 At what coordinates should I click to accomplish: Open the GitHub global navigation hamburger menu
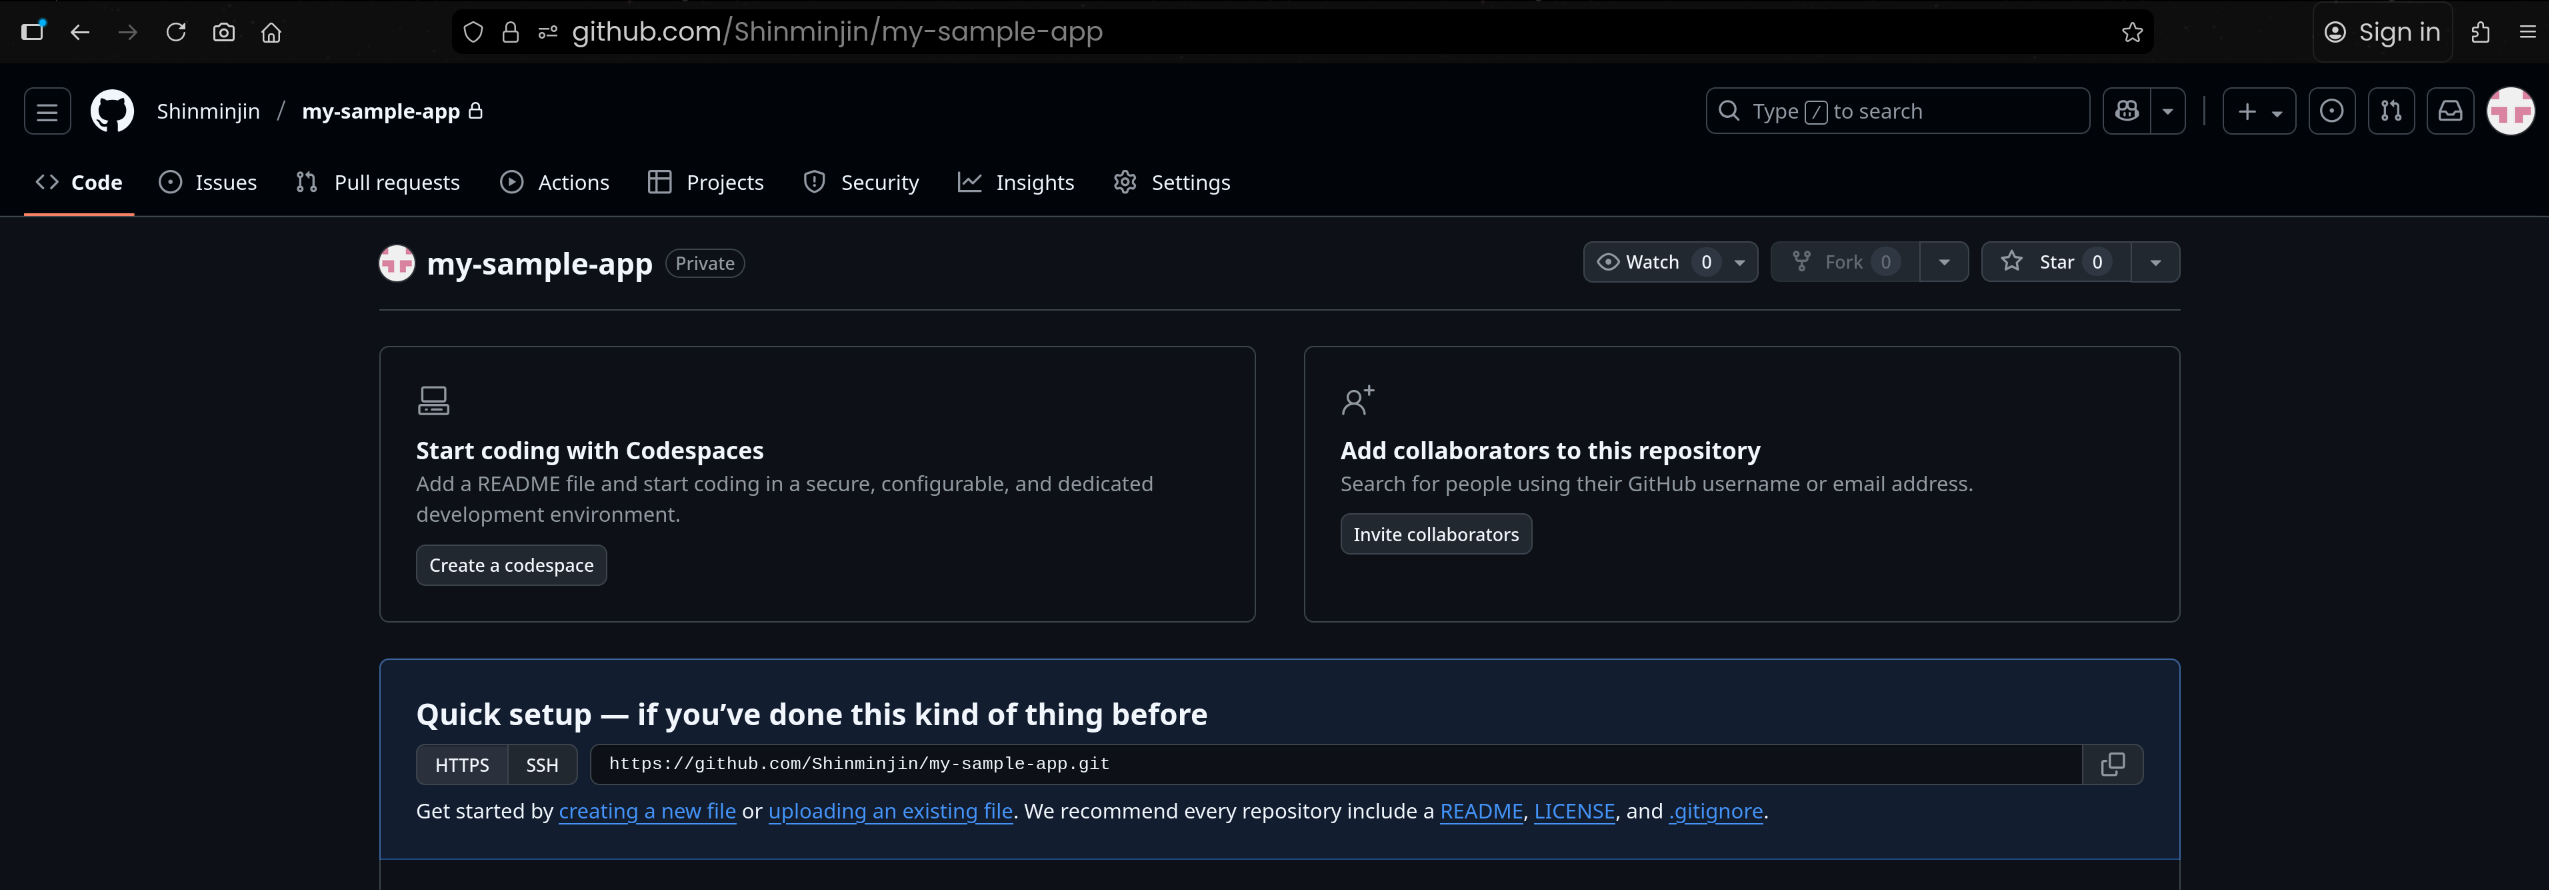pos(47,111)
